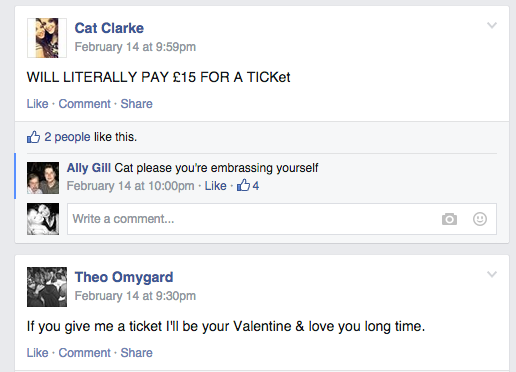The width and height of the screenshot is (516, 372).
Task: Share Theo Omygard's post
Action: pyautogui.click(x=136, y=353)
